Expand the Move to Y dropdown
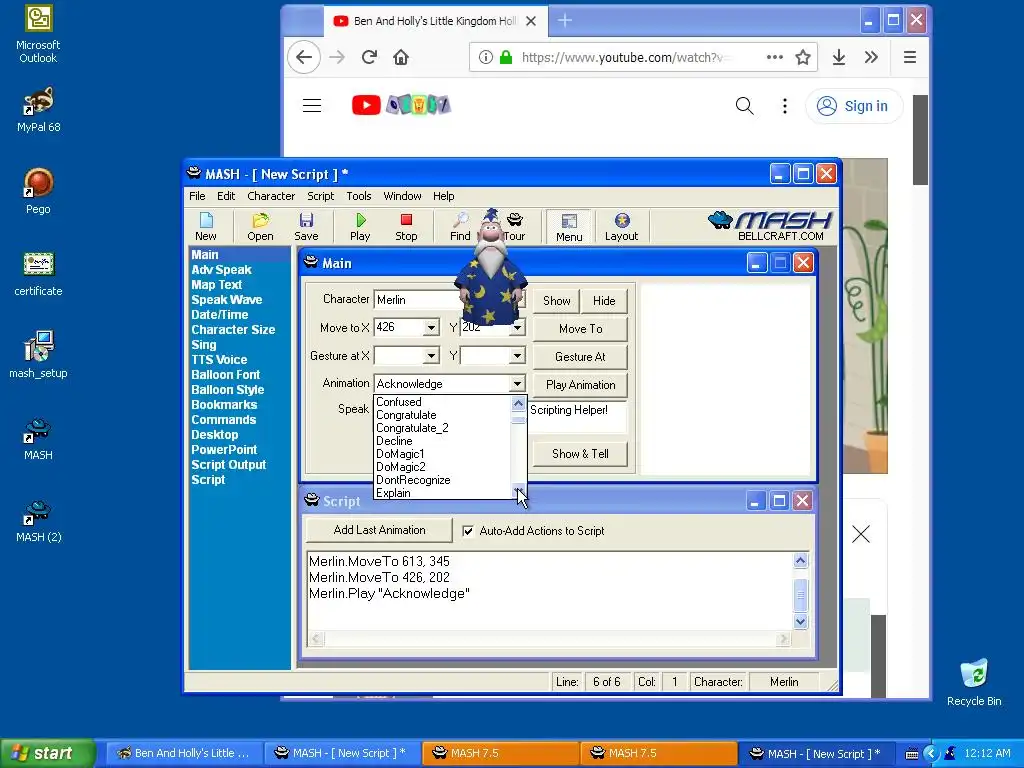Viewport: 1024px width, 768px height. [x=517, y=328]
